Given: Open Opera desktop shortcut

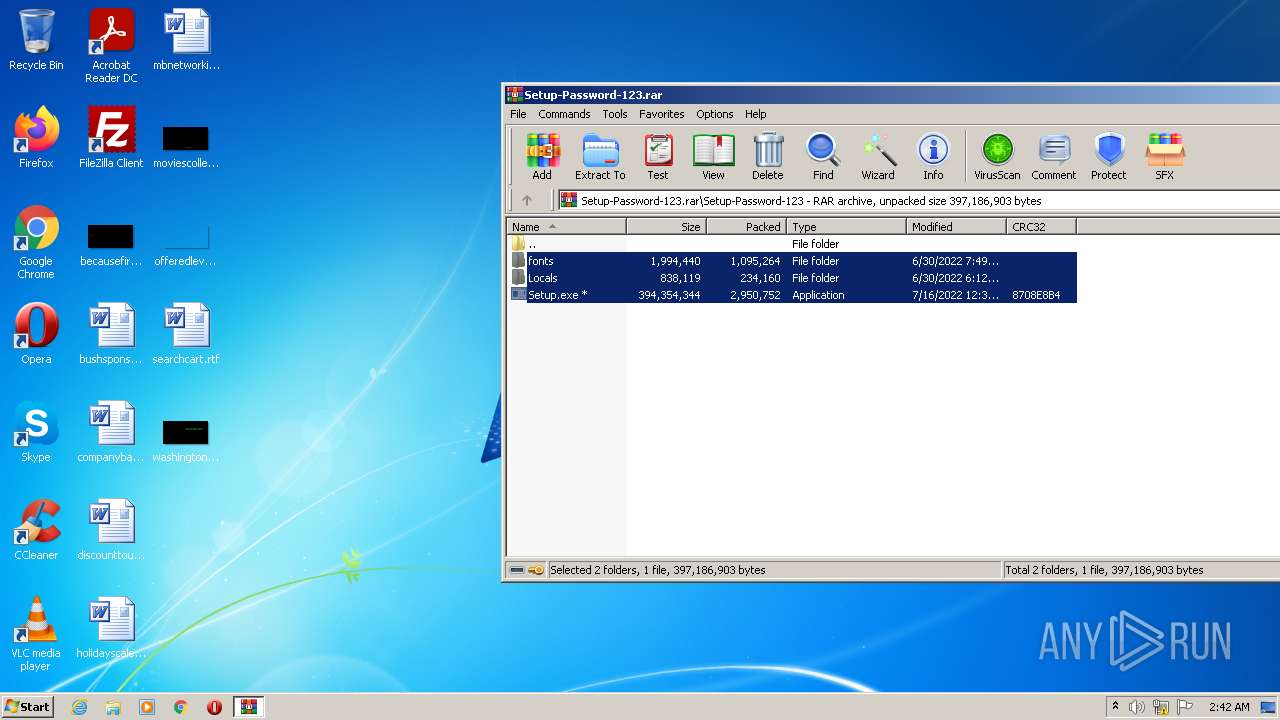Looking at the screenshot, I should (x=36, y=334).
